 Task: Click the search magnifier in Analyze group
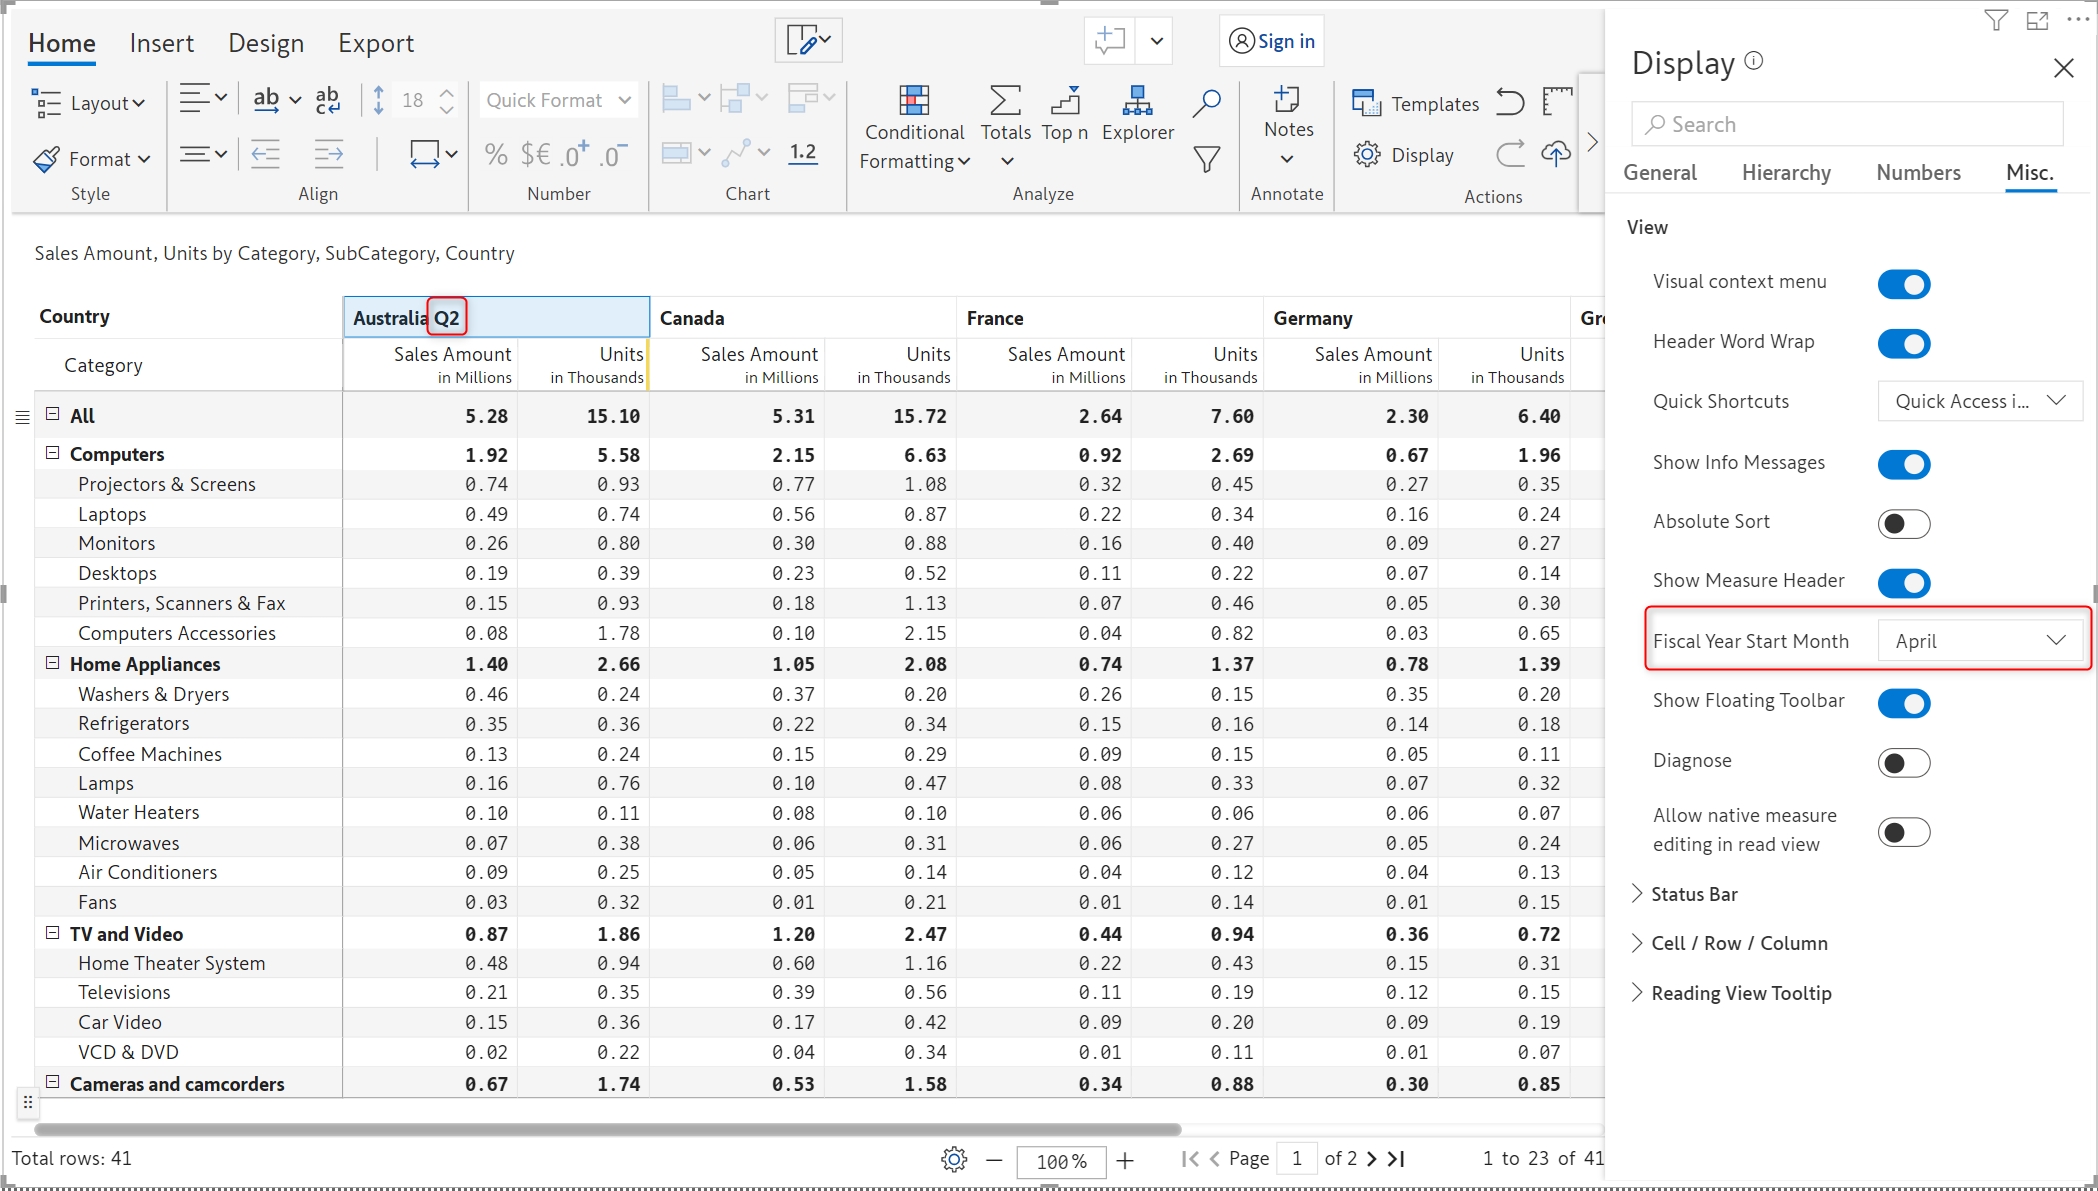[x=1207, y=101]
